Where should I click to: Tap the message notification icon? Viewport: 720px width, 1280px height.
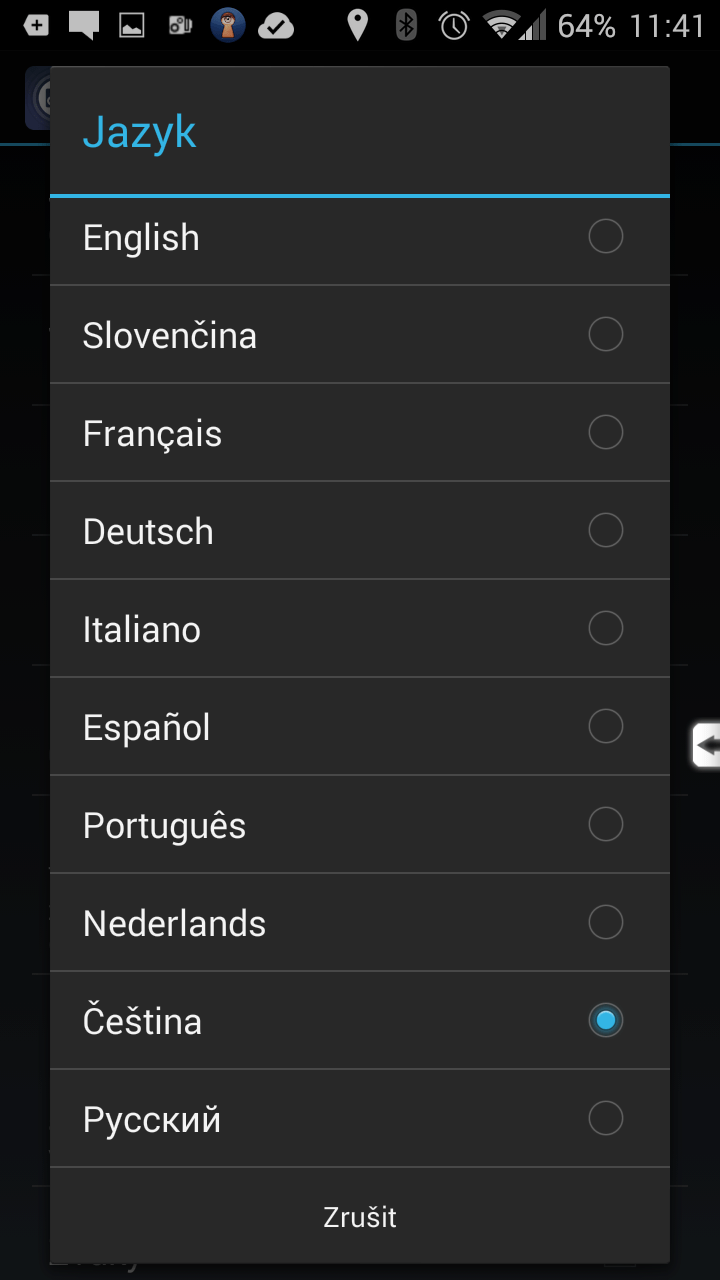coord(83,25)
